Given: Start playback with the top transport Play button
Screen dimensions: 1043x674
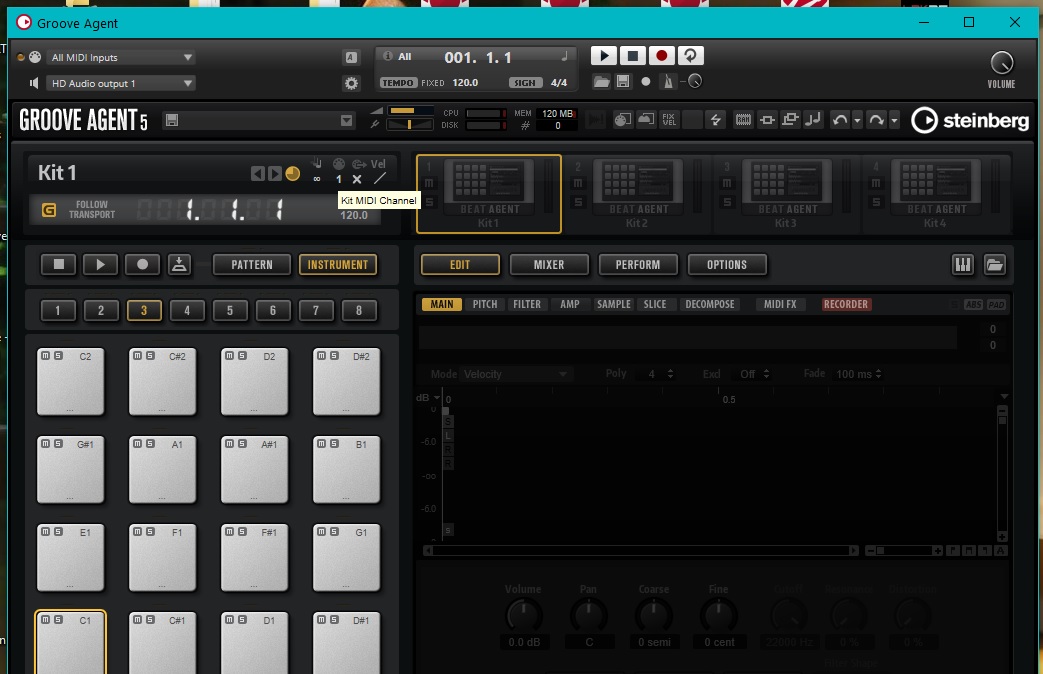Looking at the screenshot, I should [603, 56].
